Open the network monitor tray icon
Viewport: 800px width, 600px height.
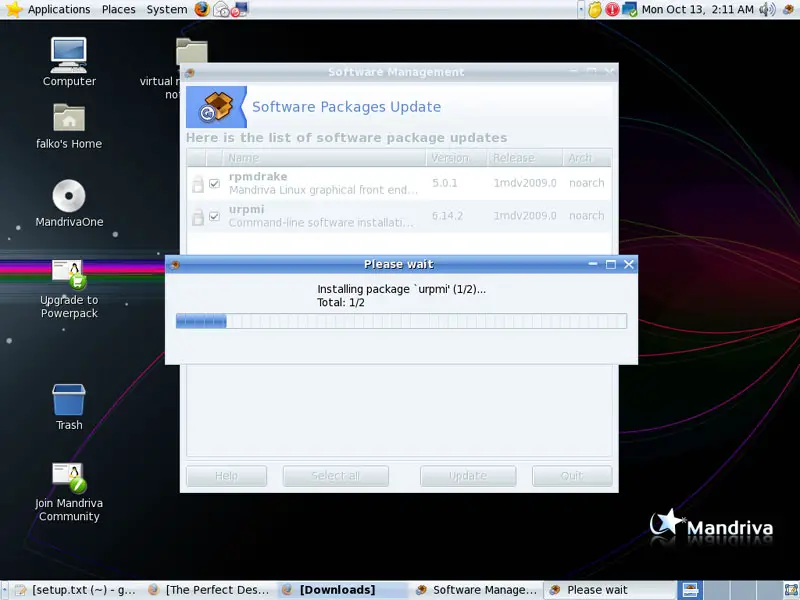click(630, 9)
